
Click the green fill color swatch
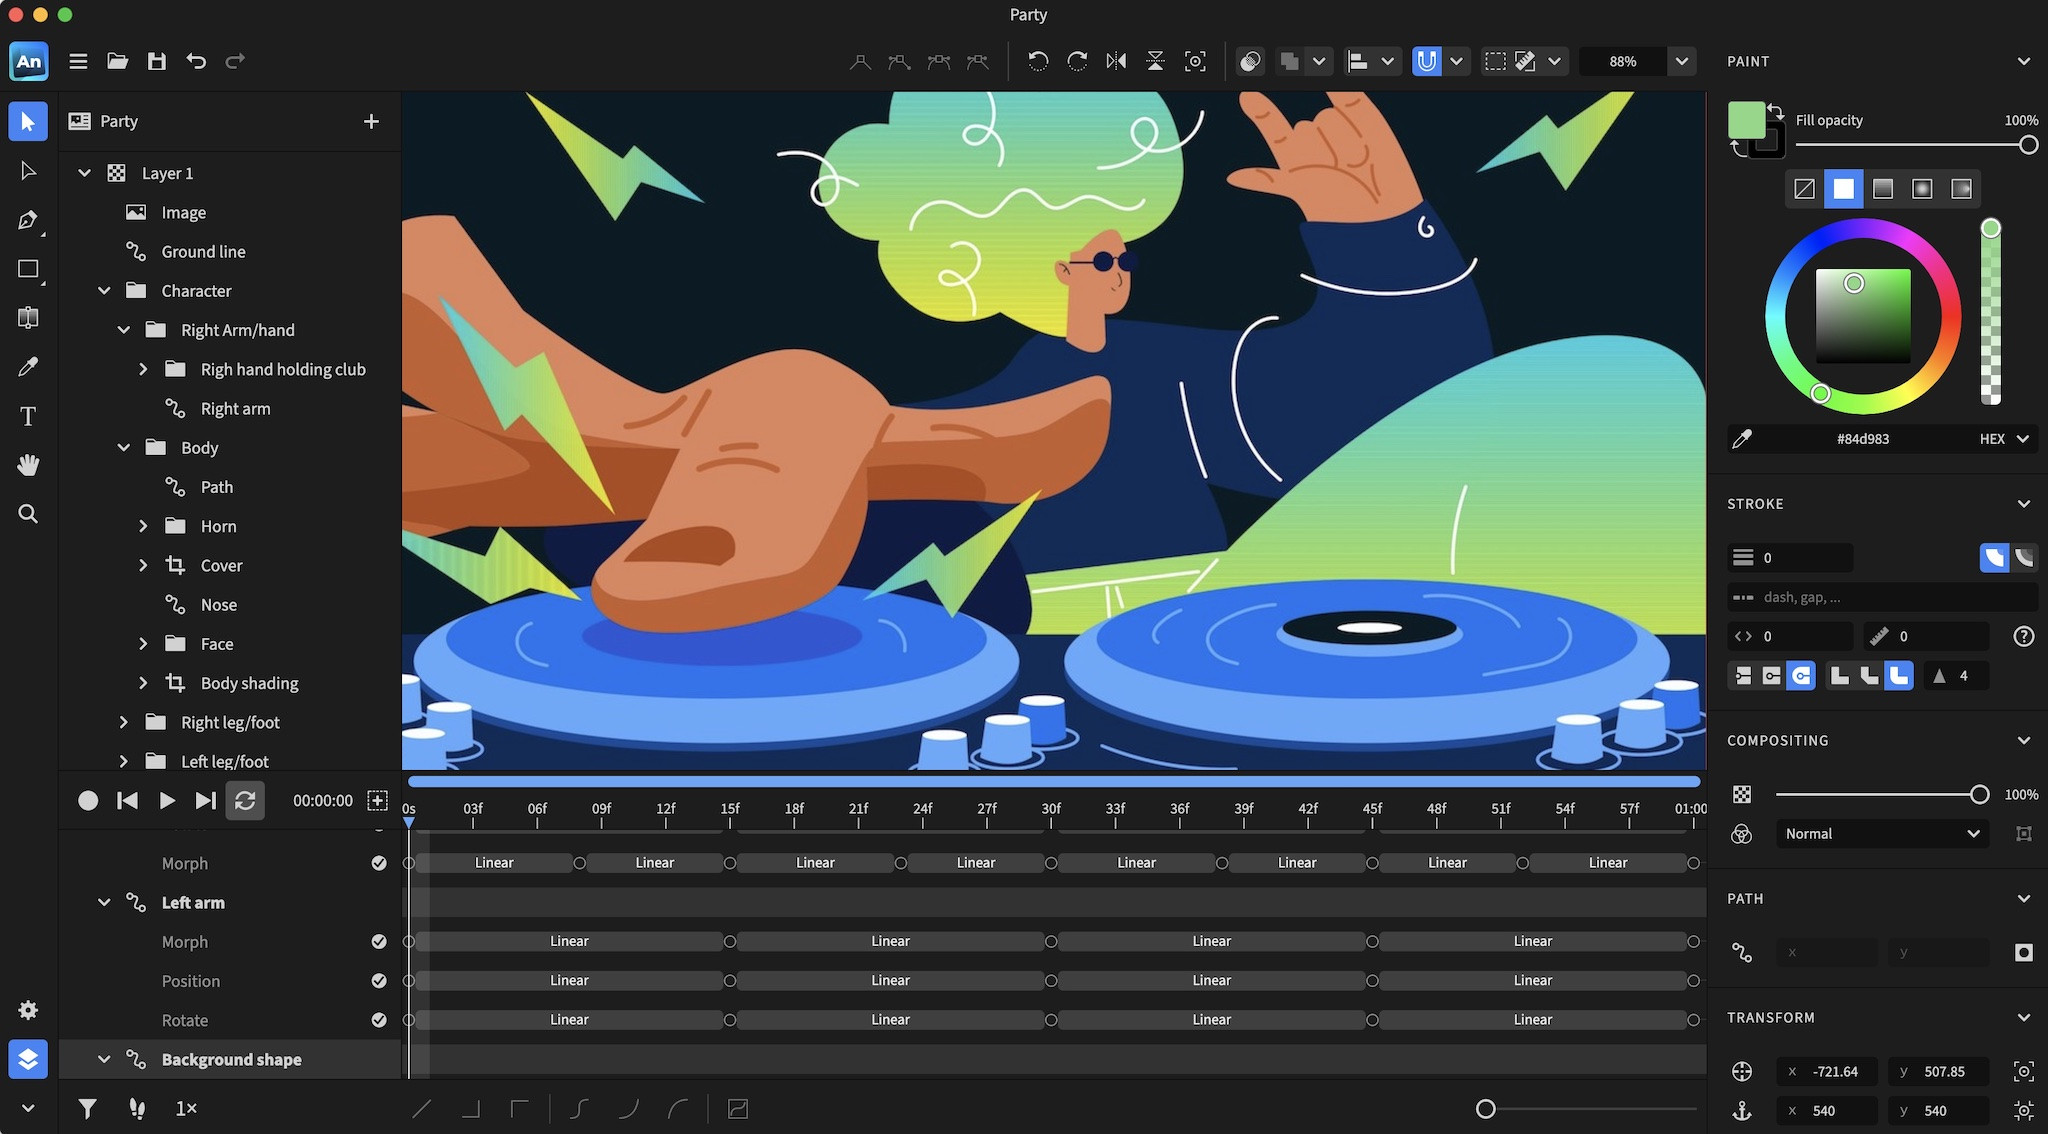click(x=1746, y=121)
